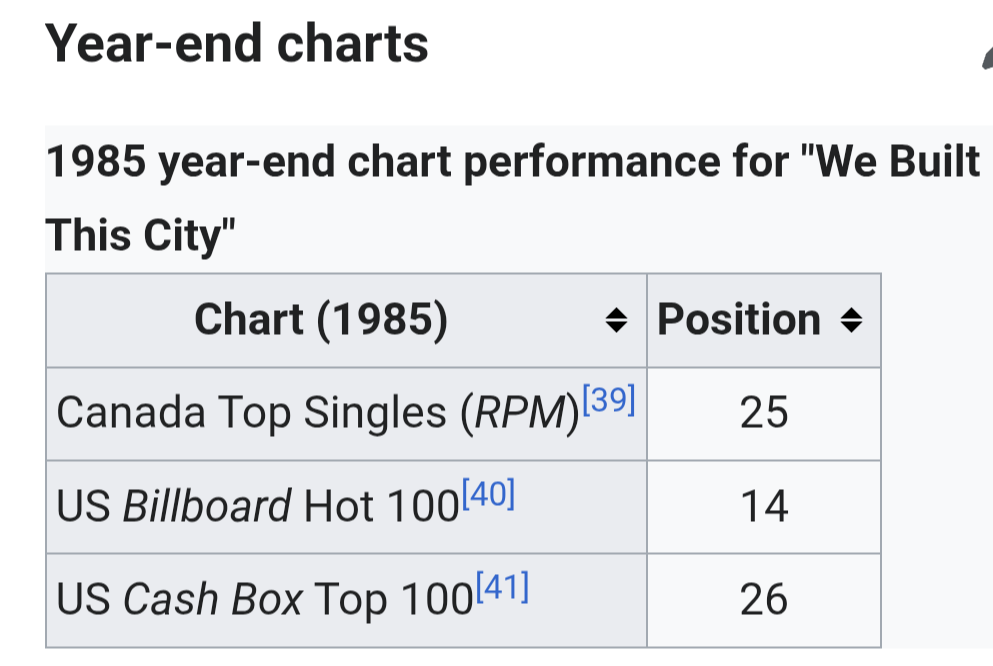
Task: Click the position value 14
Action: [x=764, y=506]
